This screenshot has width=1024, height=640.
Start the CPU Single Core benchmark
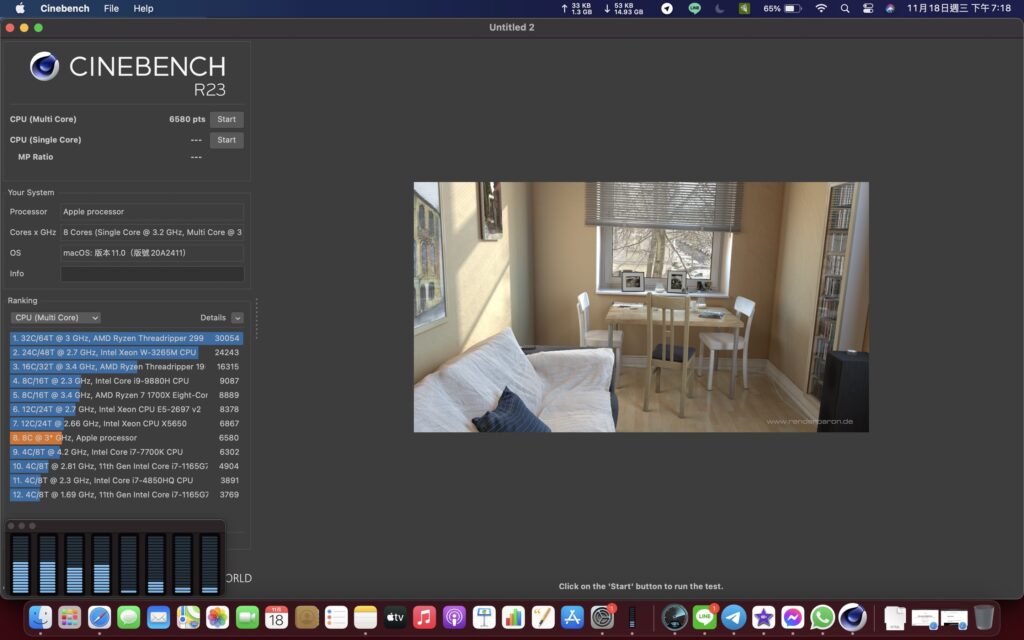click(227, 140)
